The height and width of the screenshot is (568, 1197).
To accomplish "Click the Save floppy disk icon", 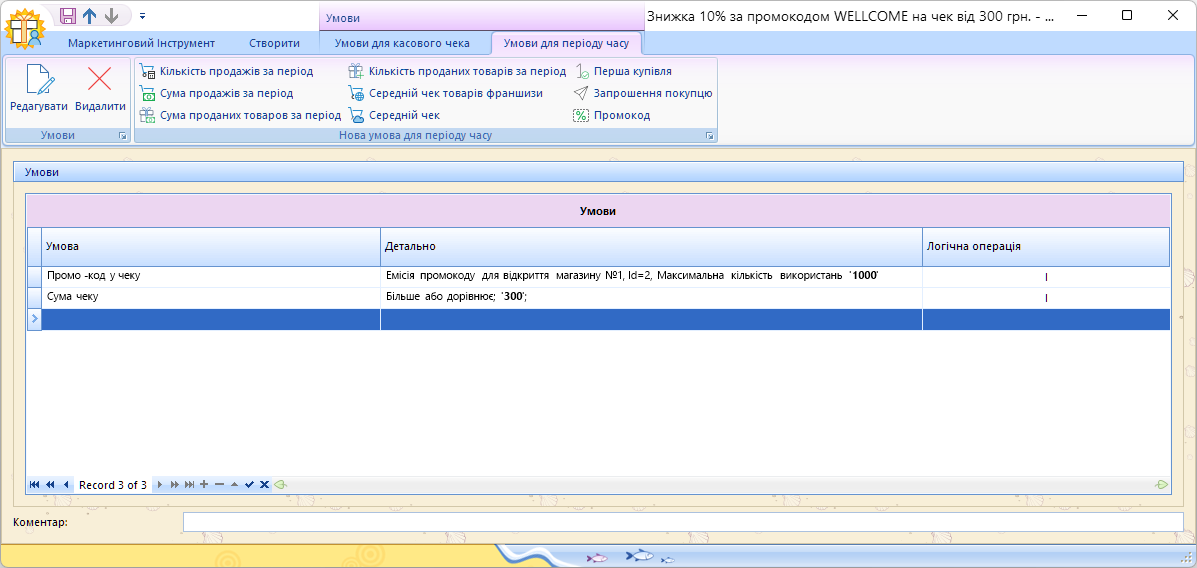I will [68, 16].
